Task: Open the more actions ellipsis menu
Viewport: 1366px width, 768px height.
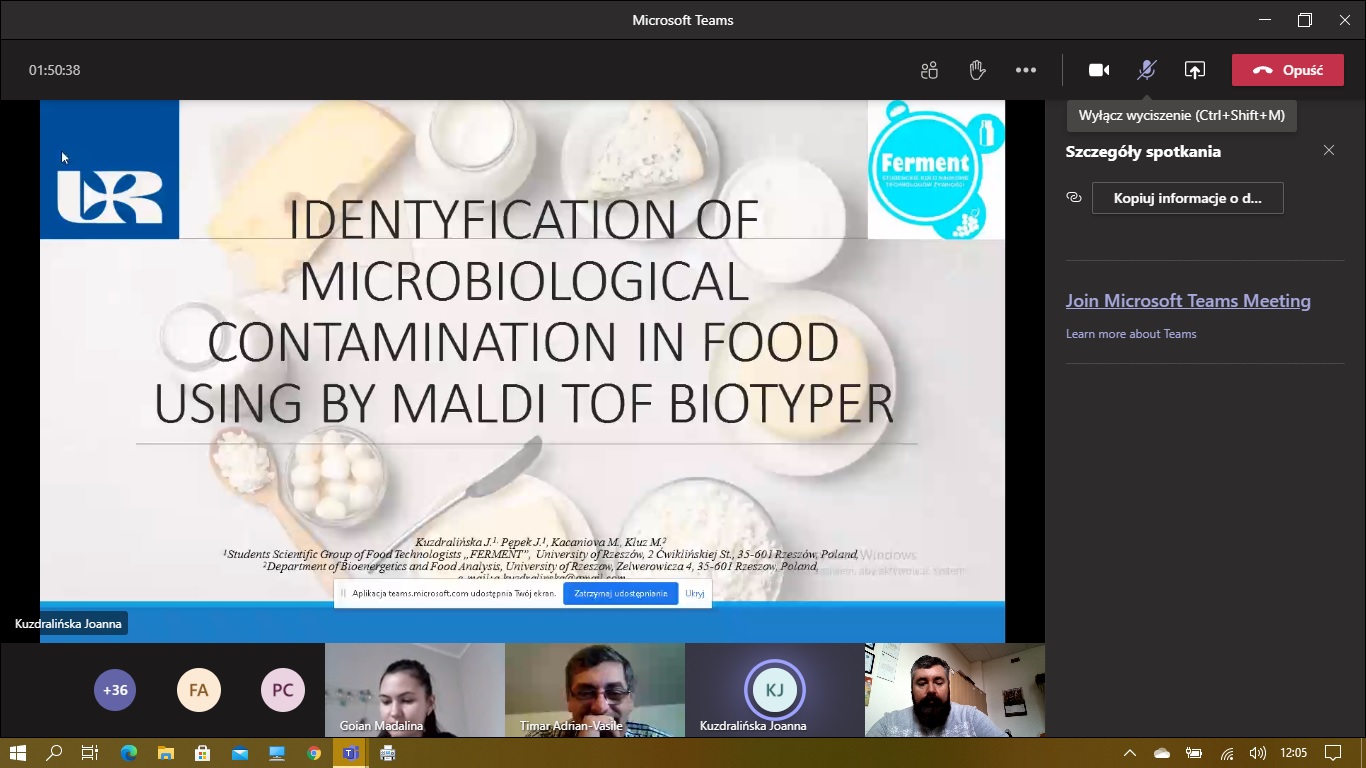Action: tap(1025, 70)
